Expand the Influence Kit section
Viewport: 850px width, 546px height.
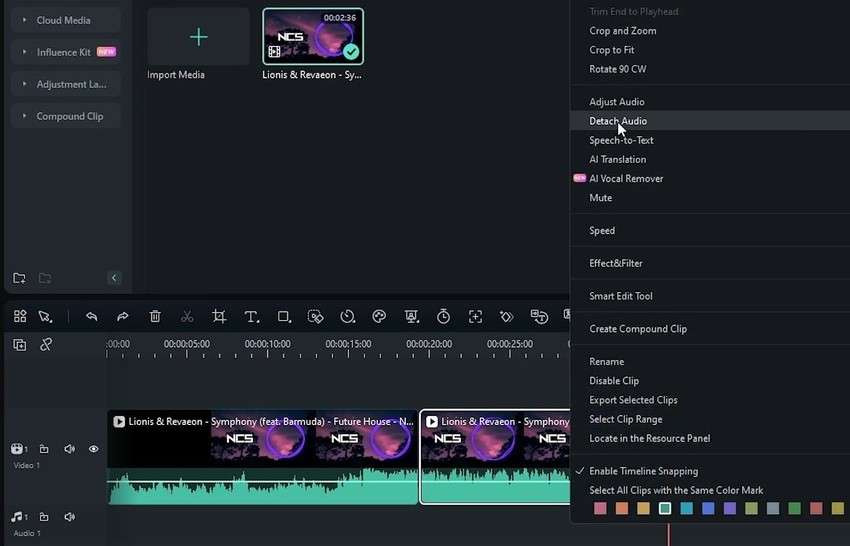click(x=24, y=52)
